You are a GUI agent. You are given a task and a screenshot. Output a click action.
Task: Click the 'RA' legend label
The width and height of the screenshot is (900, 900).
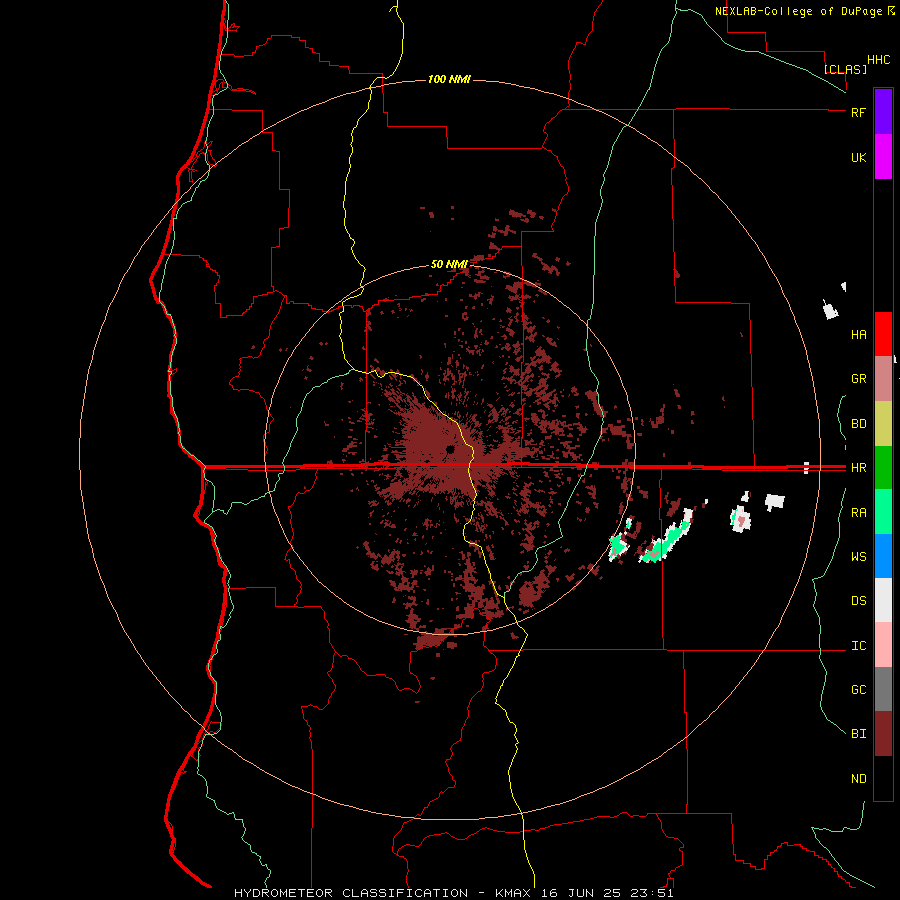(858, 513)
